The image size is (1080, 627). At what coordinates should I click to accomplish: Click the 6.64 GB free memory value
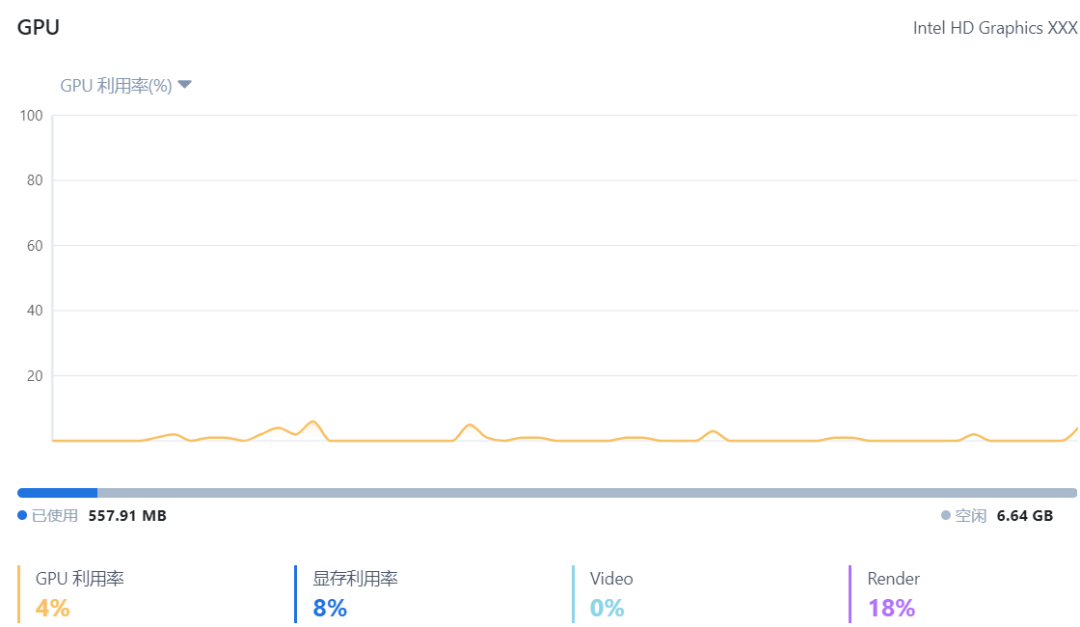(1025, 516)
